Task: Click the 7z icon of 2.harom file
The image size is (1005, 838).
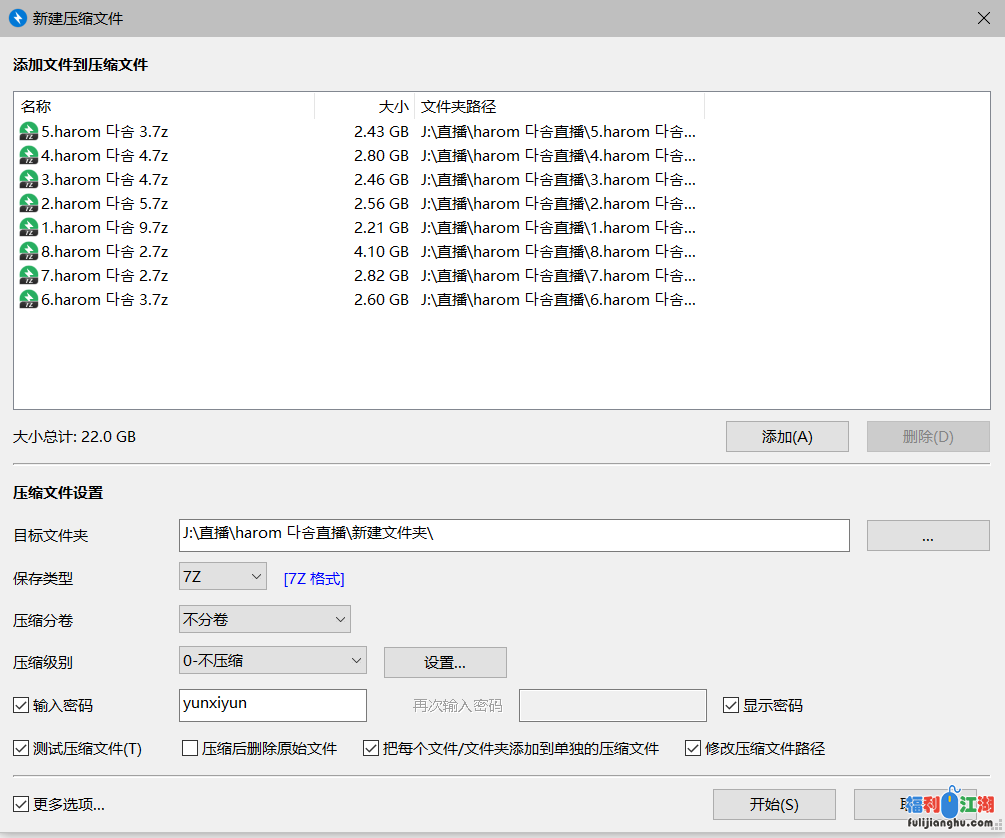Action: click(x=29, y=203)
